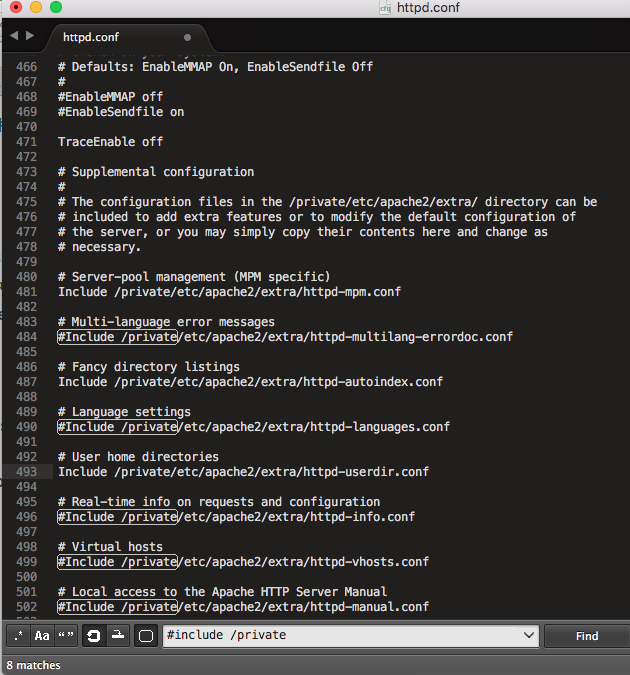This screenshot has width=630, height=675.
Task: Click line number 481 in gutter
Action: click(x=27, y=292)
